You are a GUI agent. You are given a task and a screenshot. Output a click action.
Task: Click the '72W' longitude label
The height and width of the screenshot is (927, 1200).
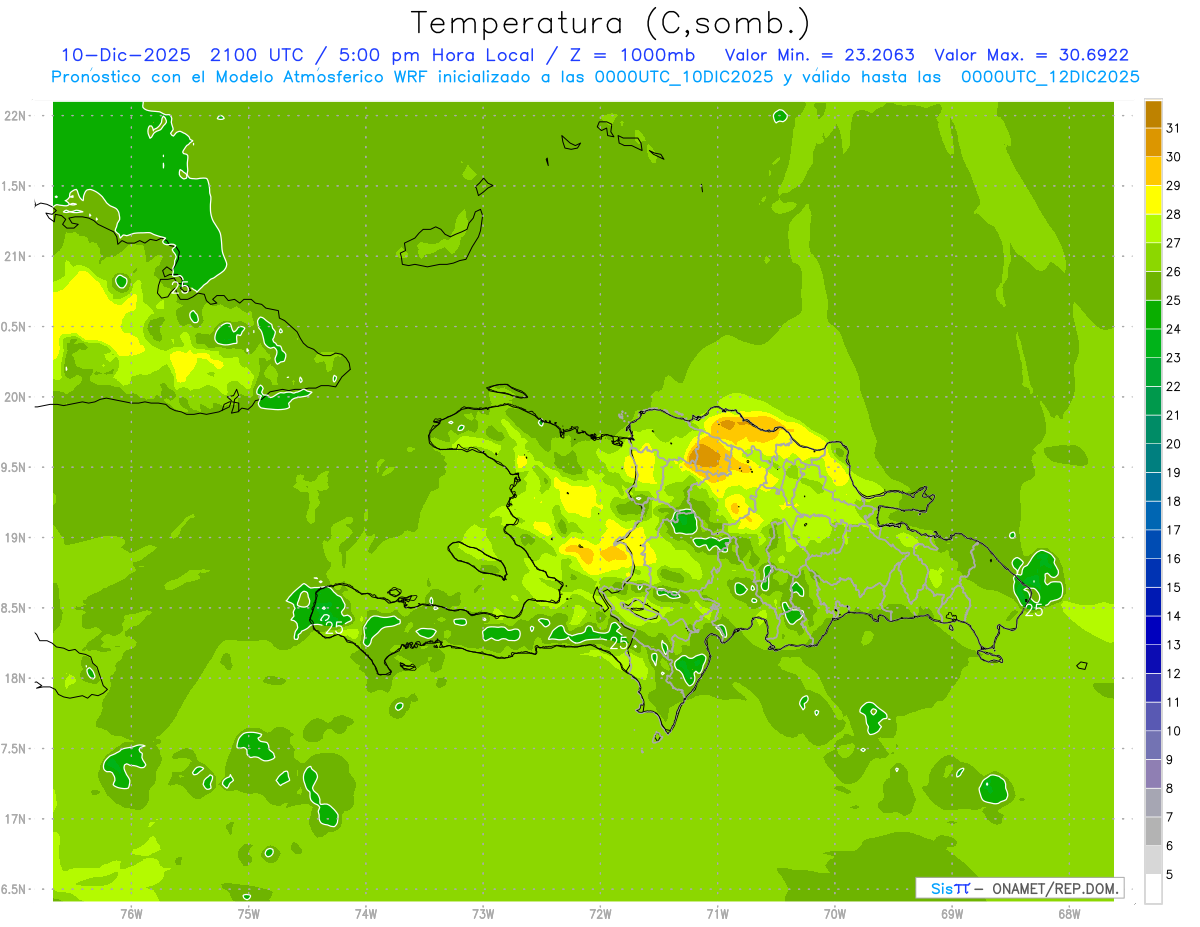click(x=600, y=913)
